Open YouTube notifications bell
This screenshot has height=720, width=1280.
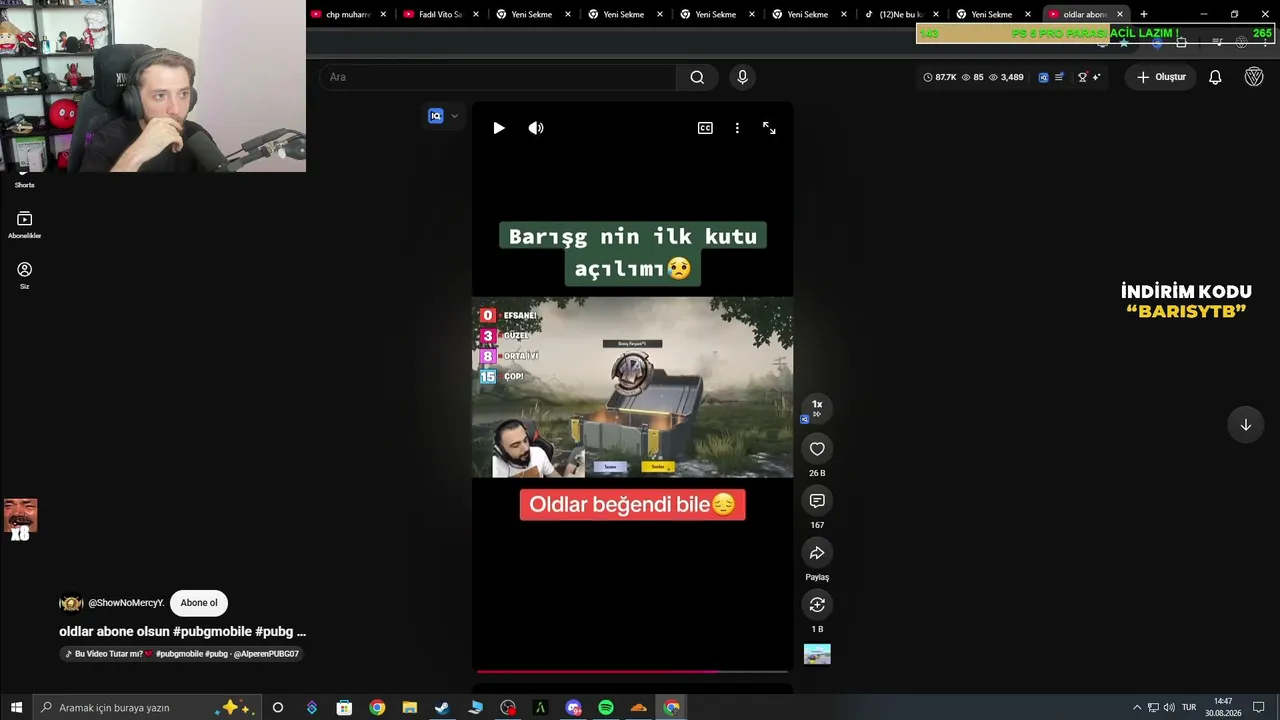1215,77
